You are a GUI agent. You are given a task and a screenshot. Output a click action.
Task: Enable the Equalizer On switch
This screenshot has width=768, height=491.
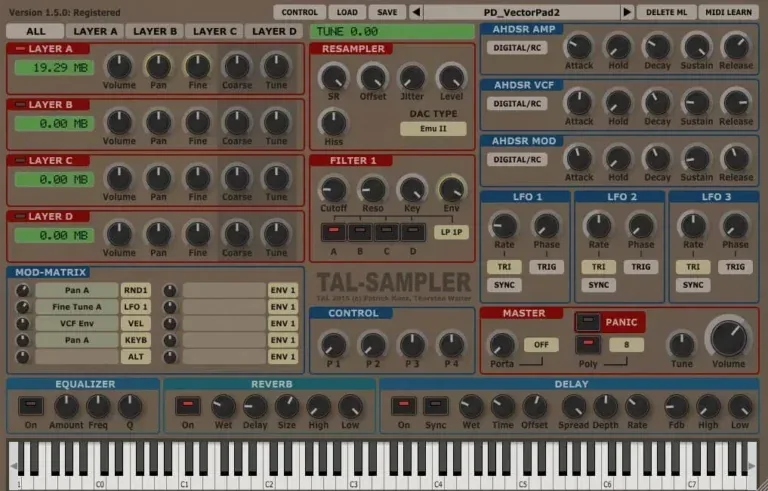point(31,406)
